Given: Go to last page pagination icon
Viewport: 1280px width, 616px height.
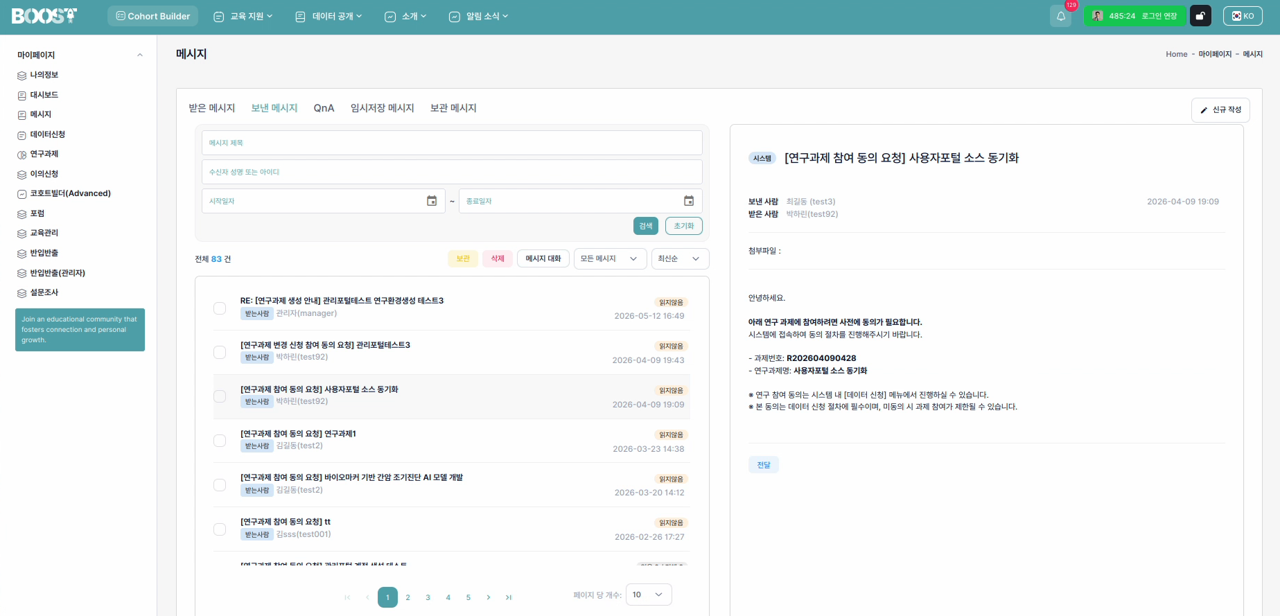Looking at the screenshot, I should pyautogui.click(x=508, y=597).
